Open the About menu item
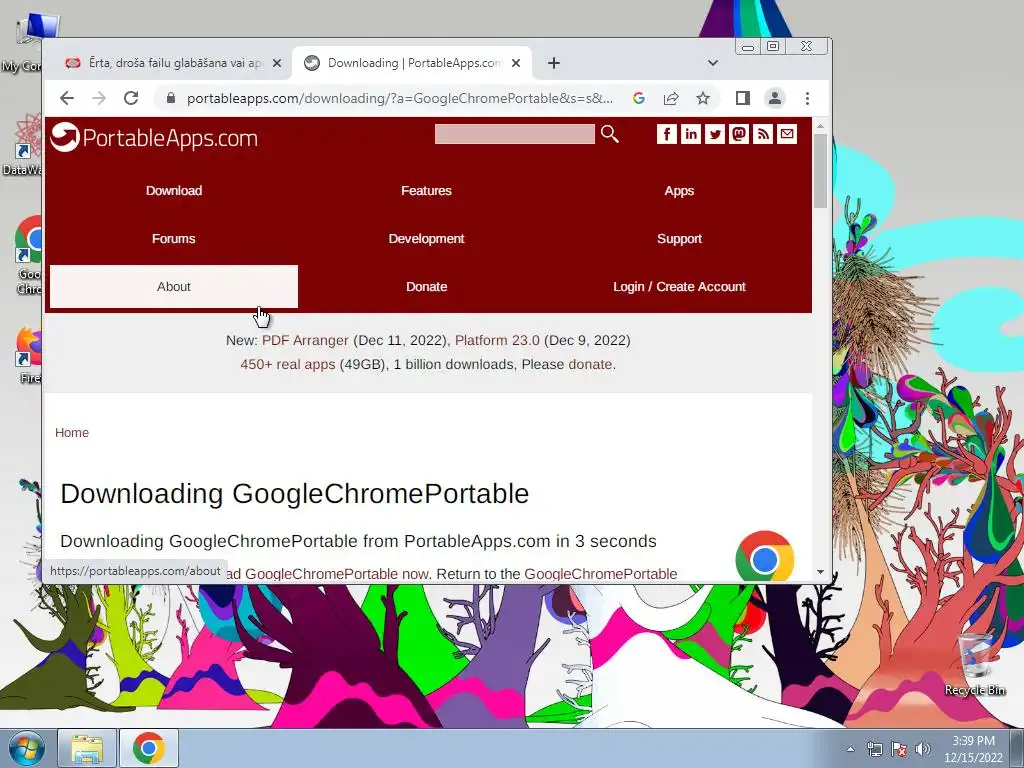 (174, 286)
